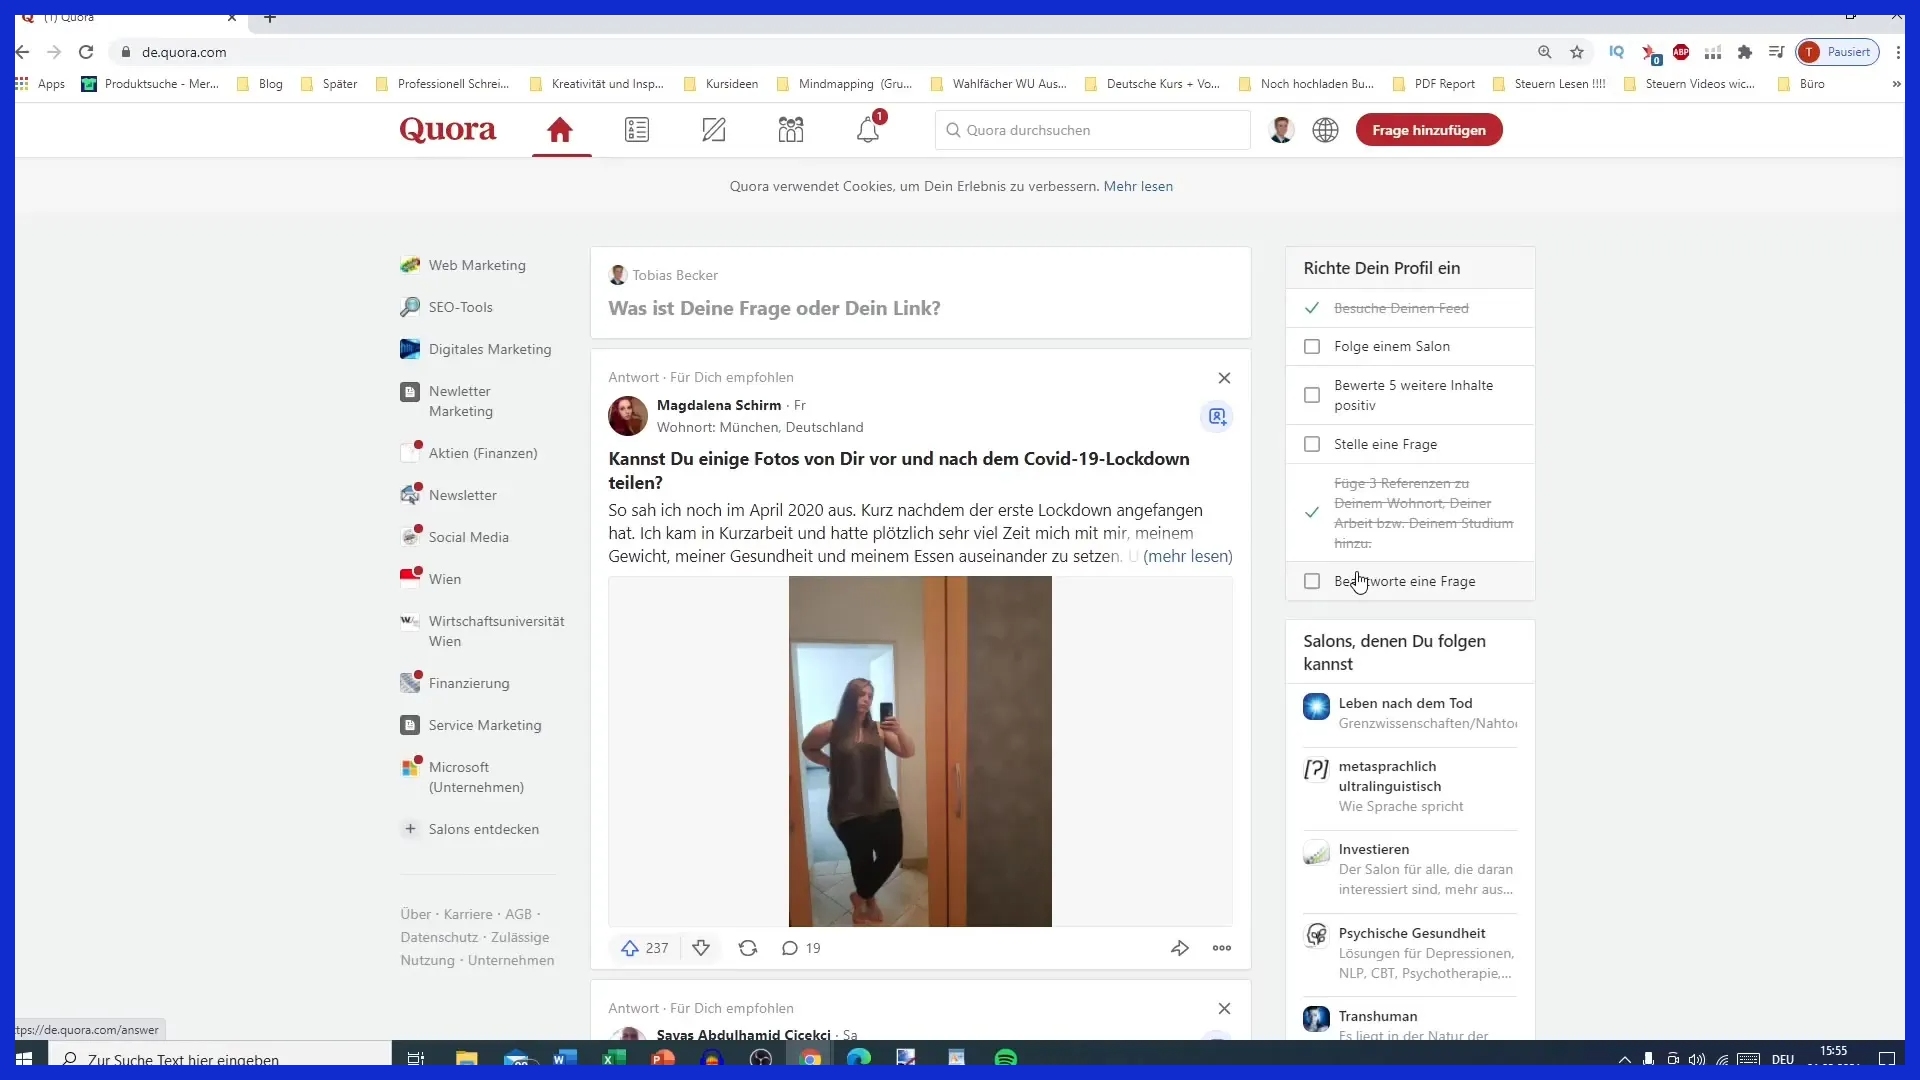This screenshot has height=1080, width=1920.
Task: Open 'Mehr lesen' in the cookie notice
Action: click(1139, 186)
